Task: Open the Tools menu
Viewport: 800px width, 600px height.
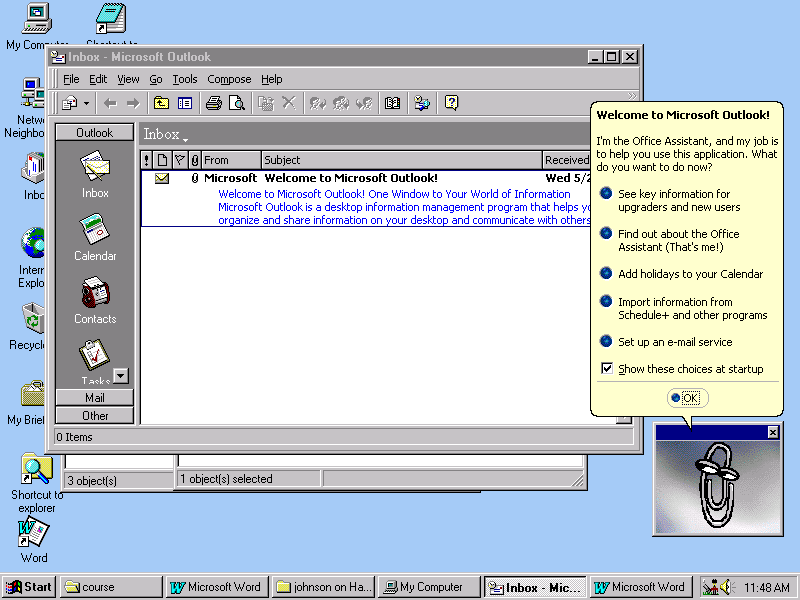Action: point(185,80)
